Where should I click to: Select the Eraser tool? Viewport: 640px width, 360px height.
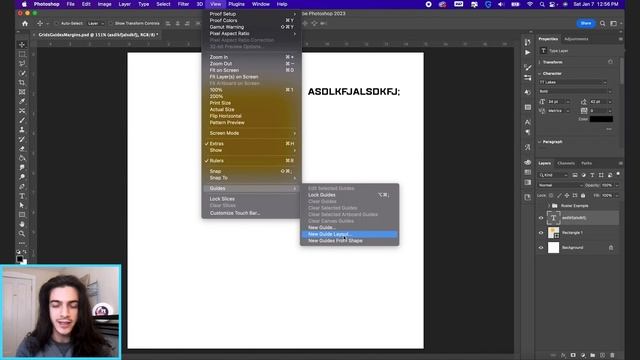pos(22,149)
